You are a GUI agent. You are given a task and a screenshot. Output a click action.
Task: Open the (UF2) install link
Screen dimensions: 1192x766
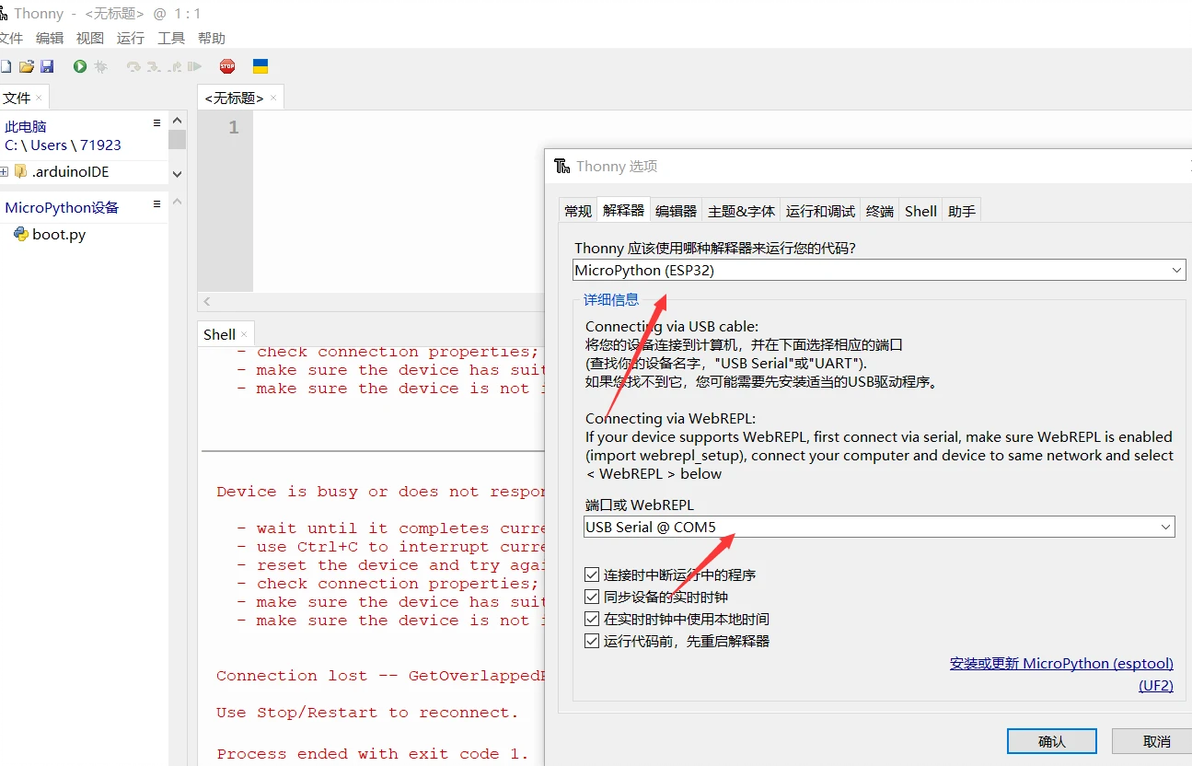(x=1156, y=685)
